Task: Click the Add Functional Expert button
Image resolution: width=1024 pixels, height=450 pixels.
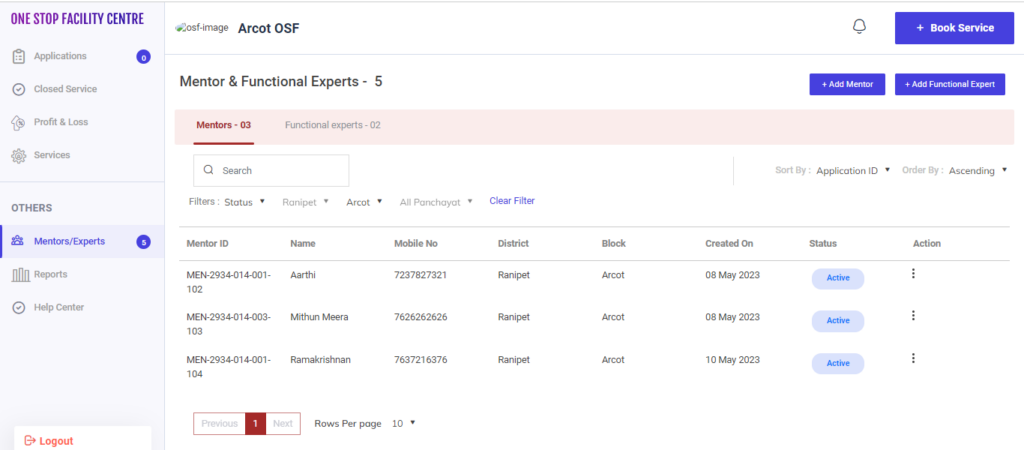Action: click(x=949, y=85)
